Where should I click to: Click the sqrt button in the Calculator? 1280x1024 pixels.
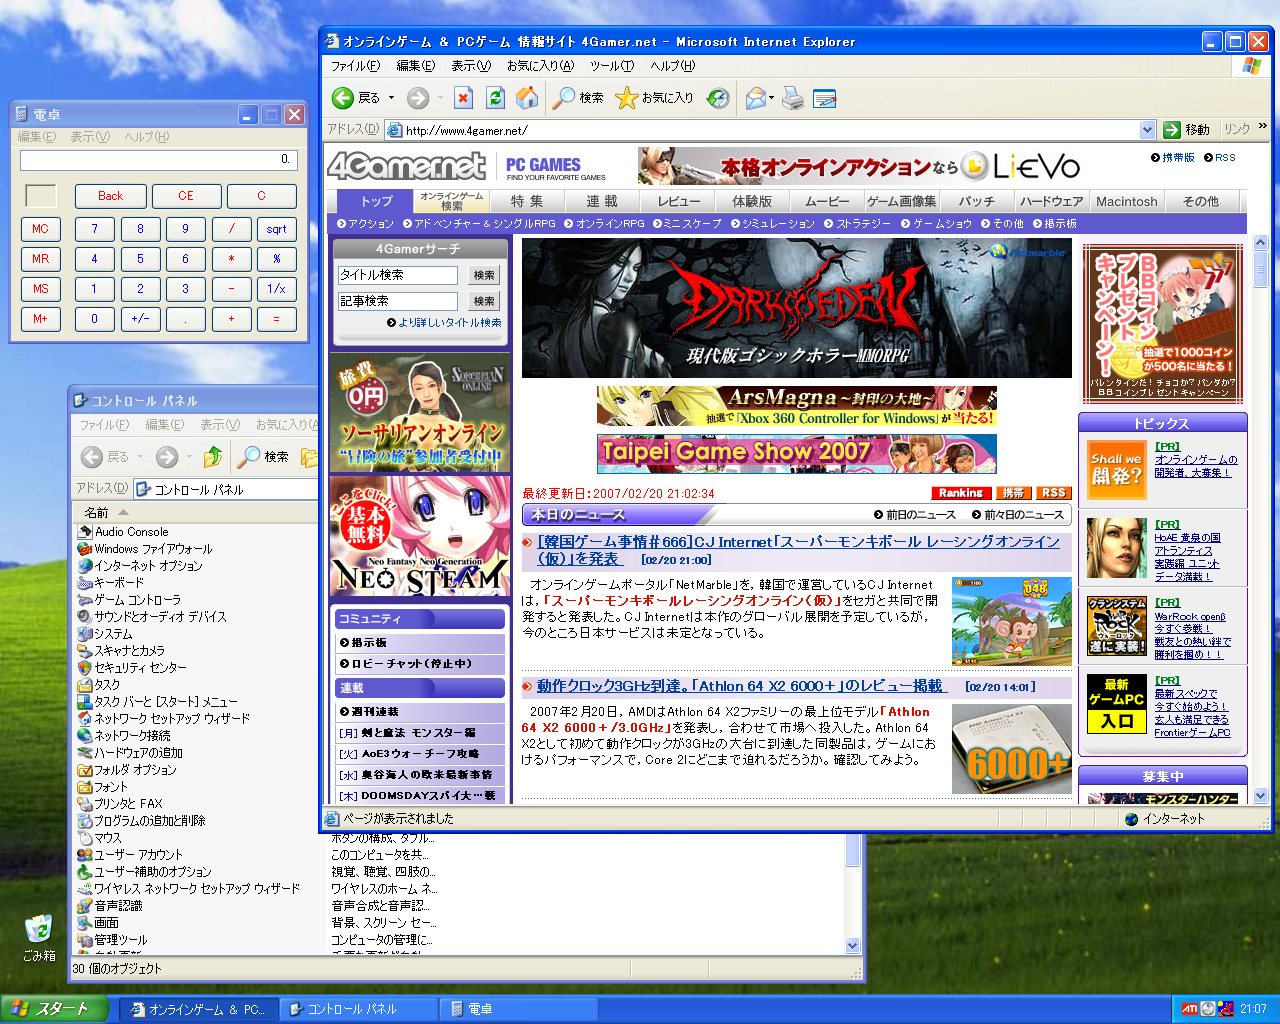pyautogui.click(x=277, y=229)
